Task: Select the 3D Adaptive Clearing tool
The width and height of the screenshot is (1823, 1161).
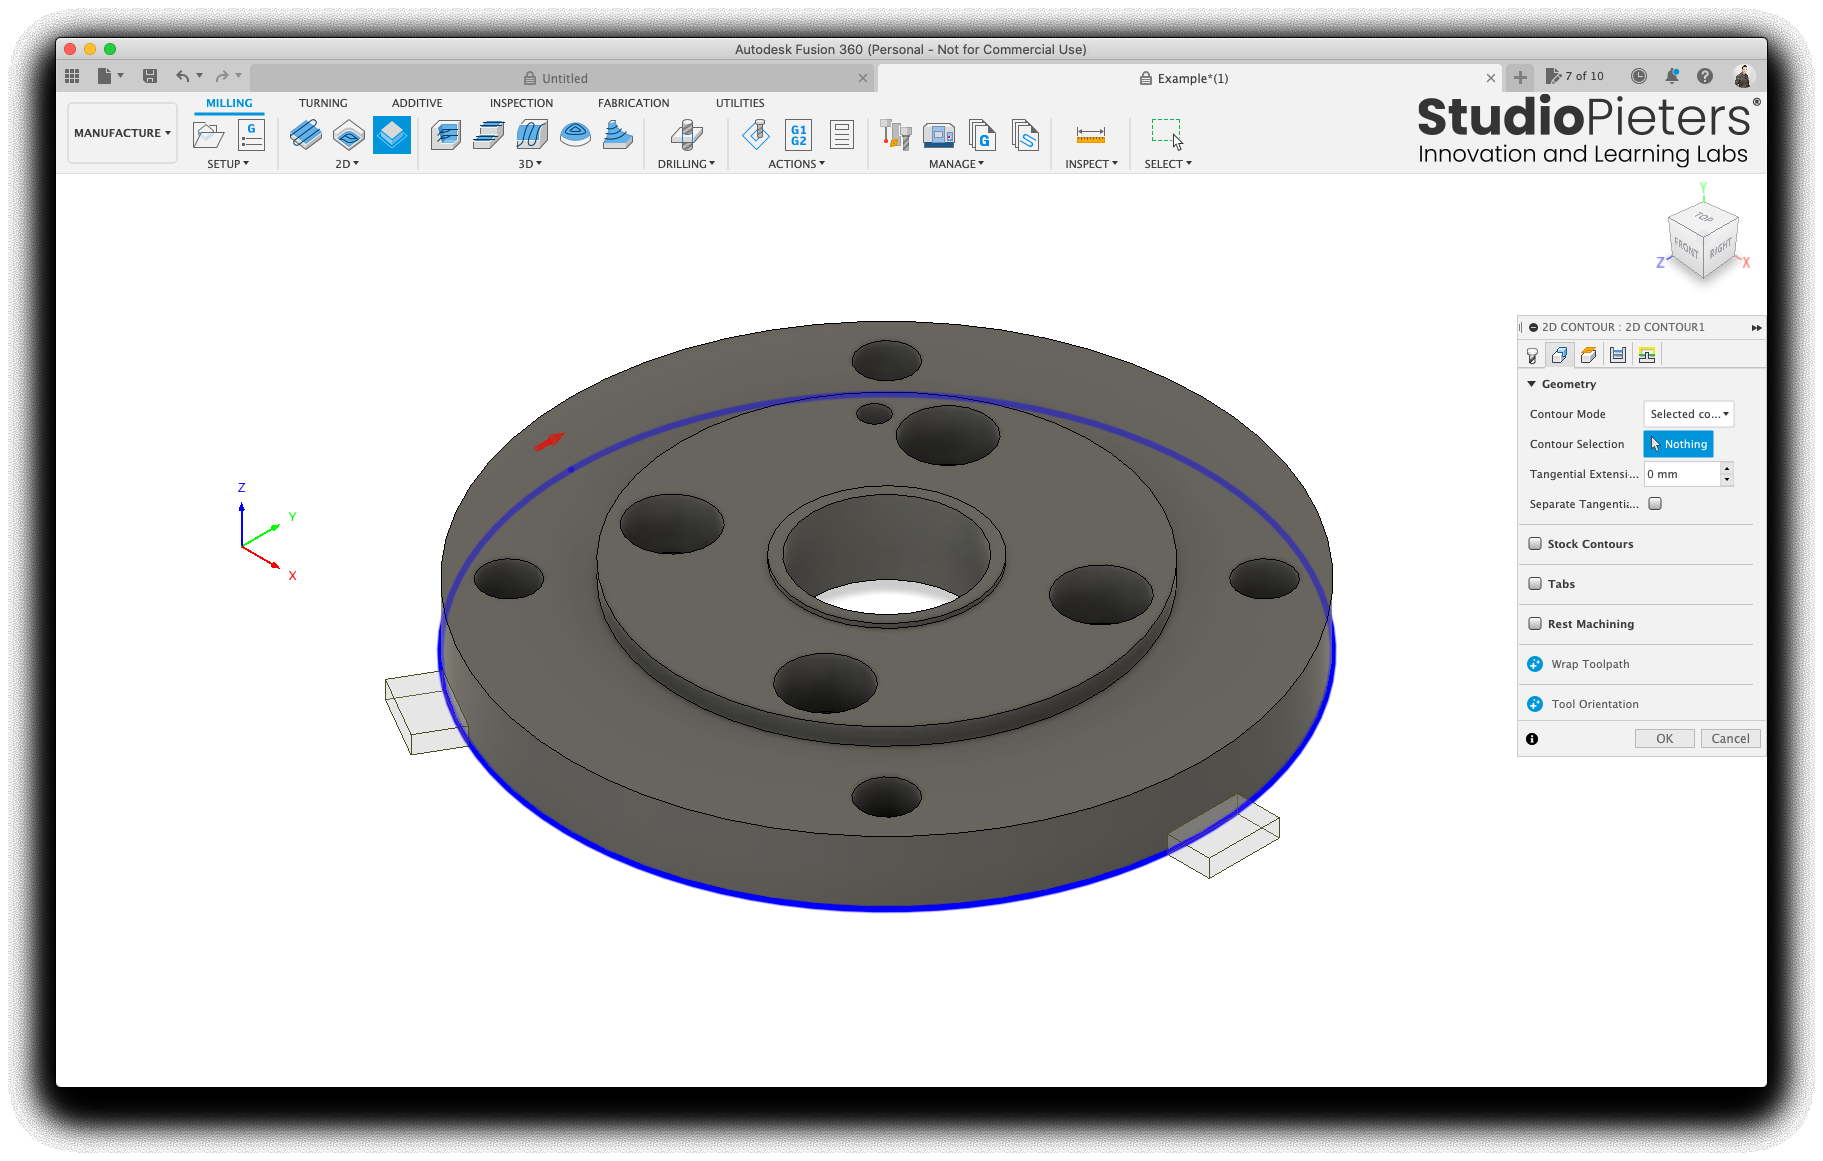Action: (x=446, y=135)
